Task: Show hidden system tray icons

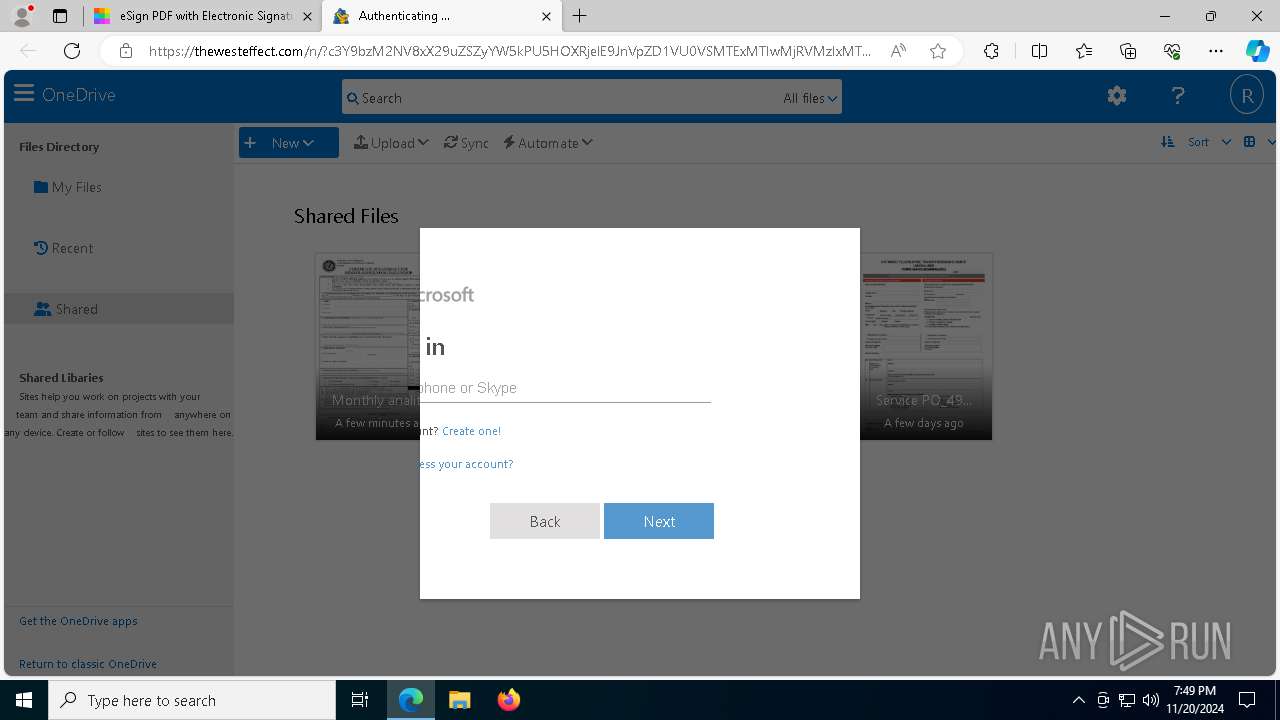Action: click(x=1078, y=700)
